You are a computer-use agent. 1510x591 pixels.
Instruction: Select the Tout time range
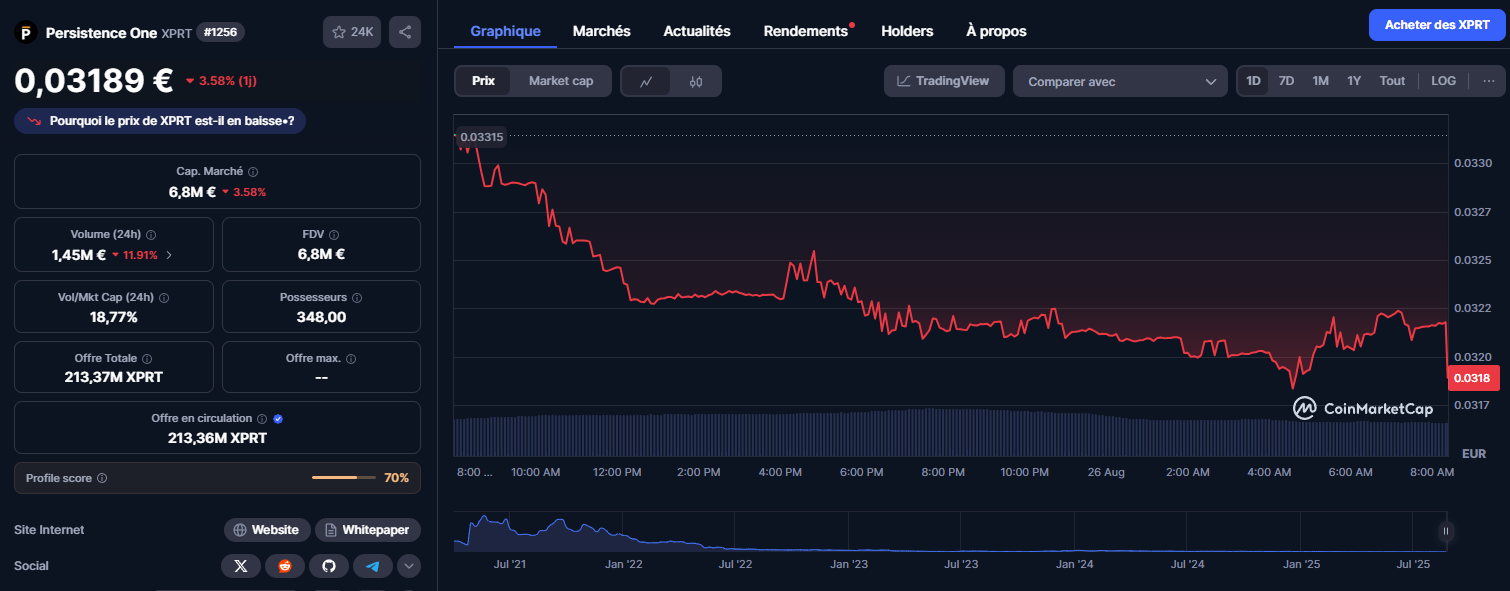pos(1392,81)
